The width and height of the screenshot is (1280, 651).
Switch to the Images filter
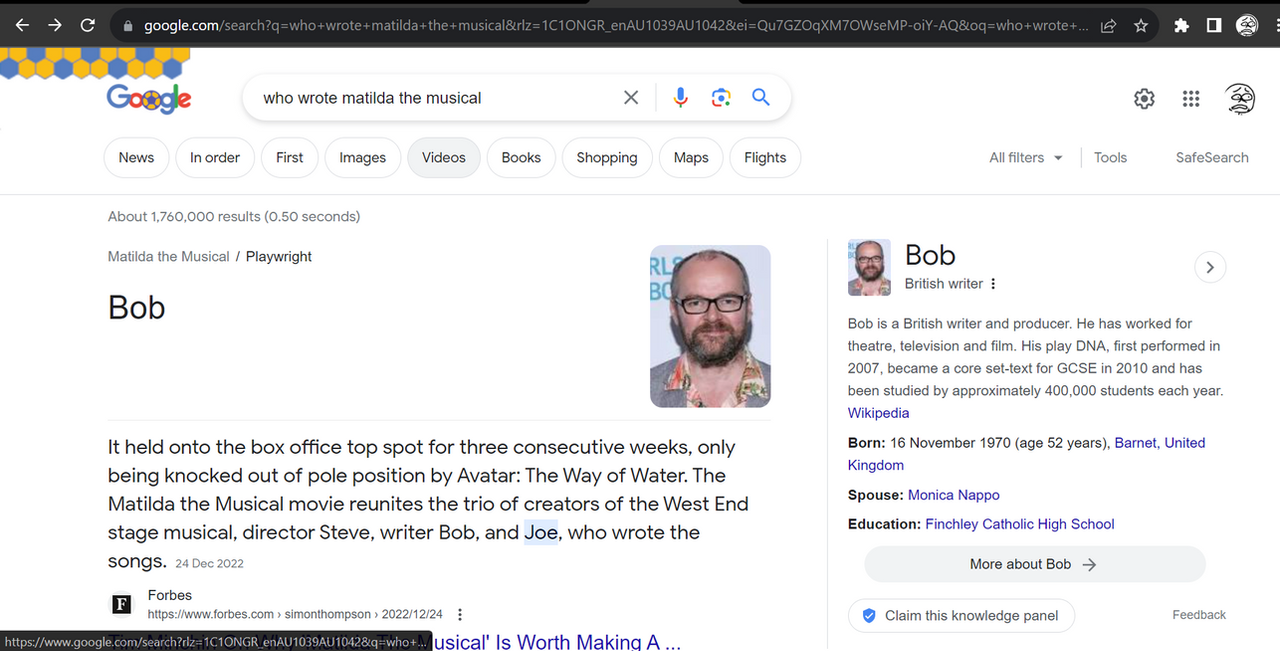click(362, 158)
